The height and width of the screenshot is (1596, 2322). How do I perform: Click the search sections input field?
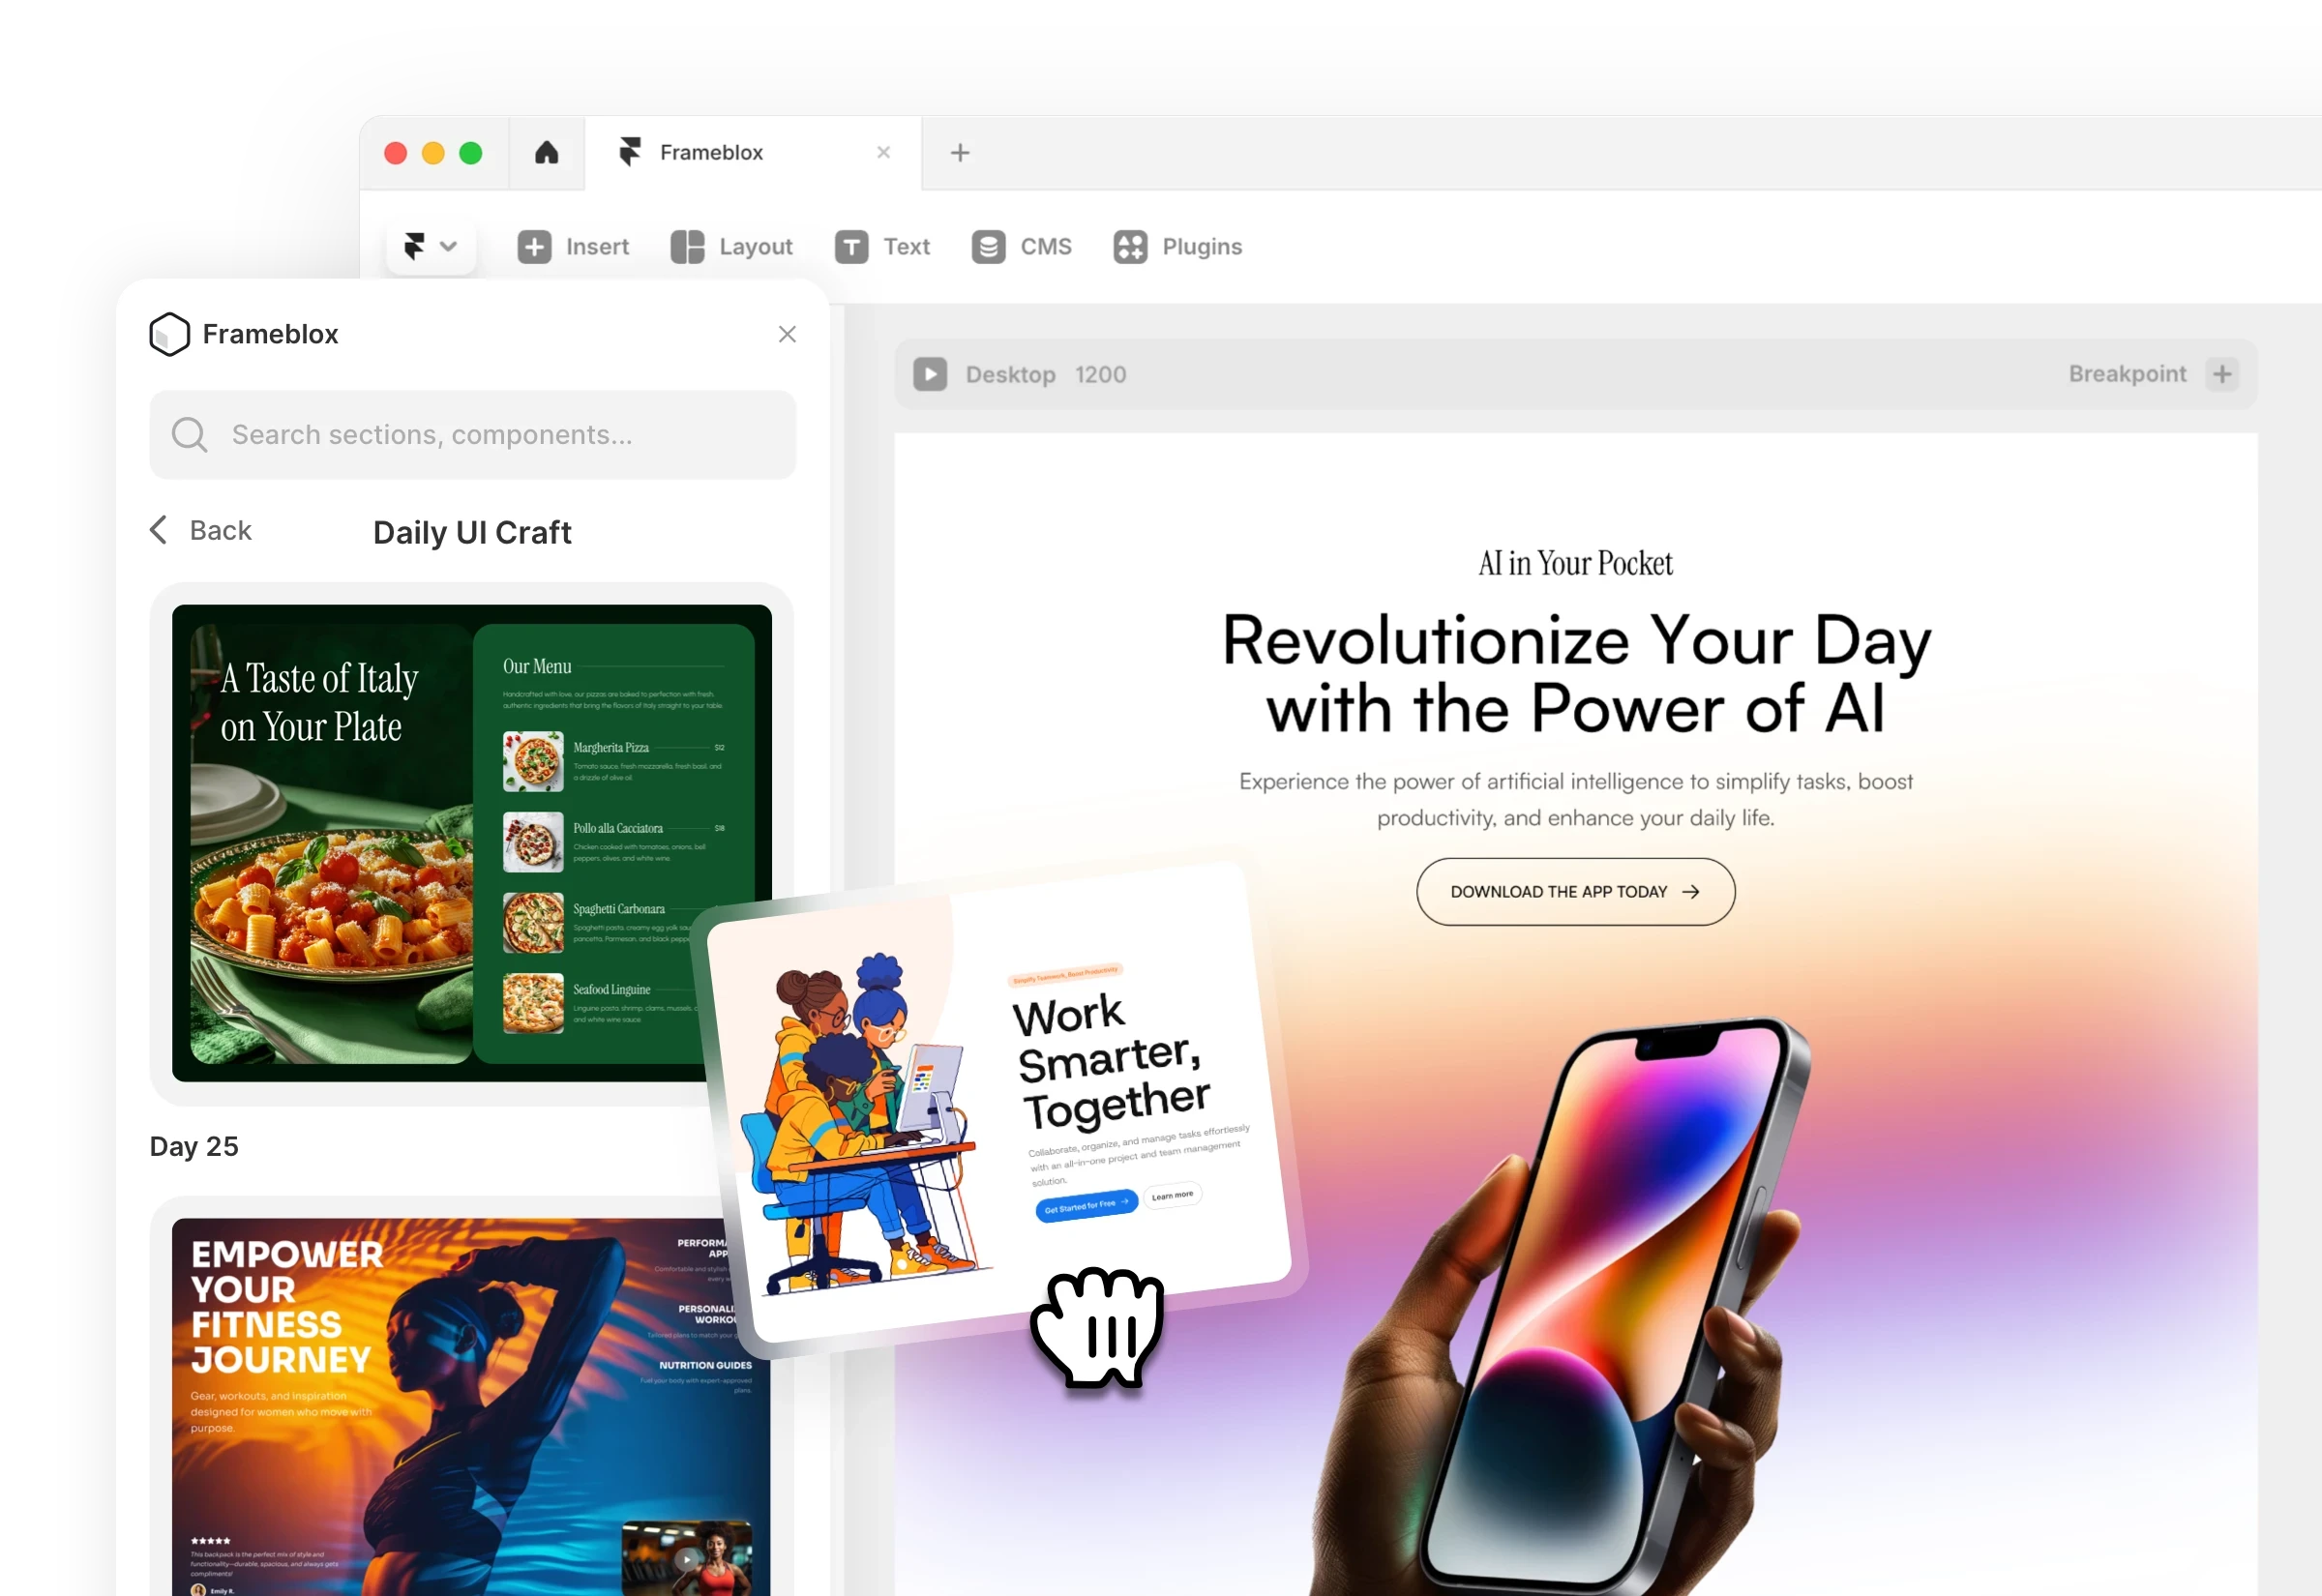click(x=472, y=435)
